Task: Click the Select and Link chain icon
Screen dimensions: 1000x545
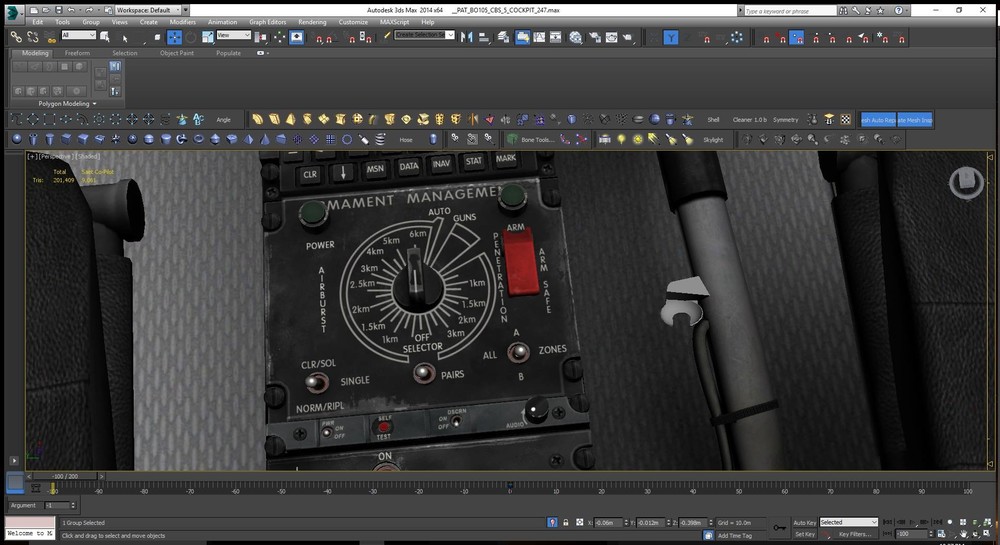Action: click(16, 37)
